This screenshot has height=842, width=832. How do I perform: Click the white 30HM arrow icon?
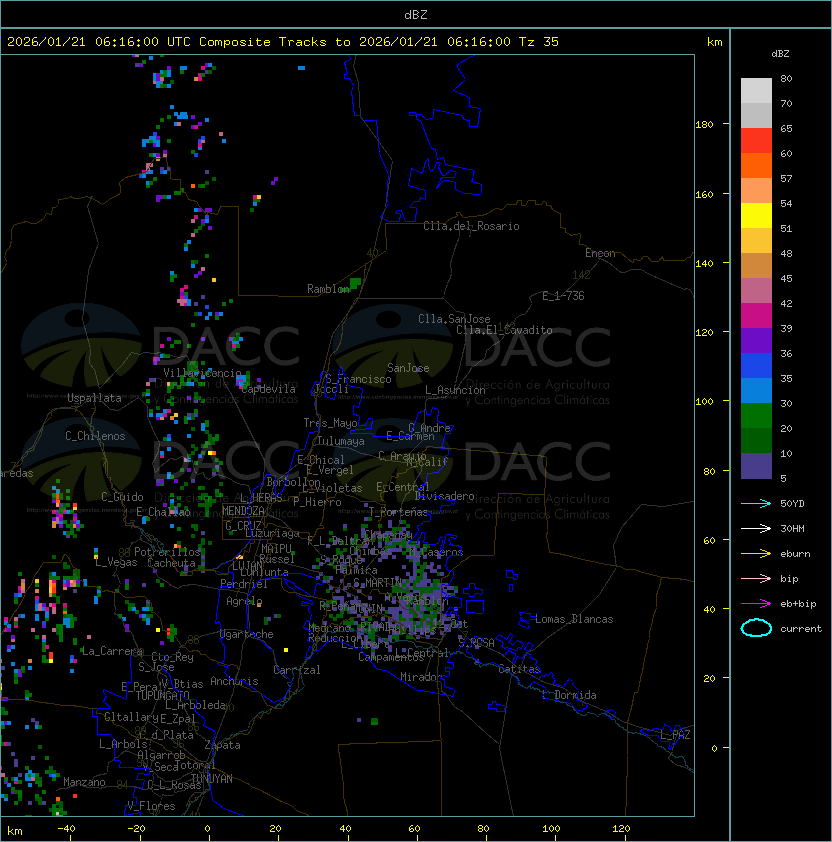pyautogui.click(x=756, y=528)
